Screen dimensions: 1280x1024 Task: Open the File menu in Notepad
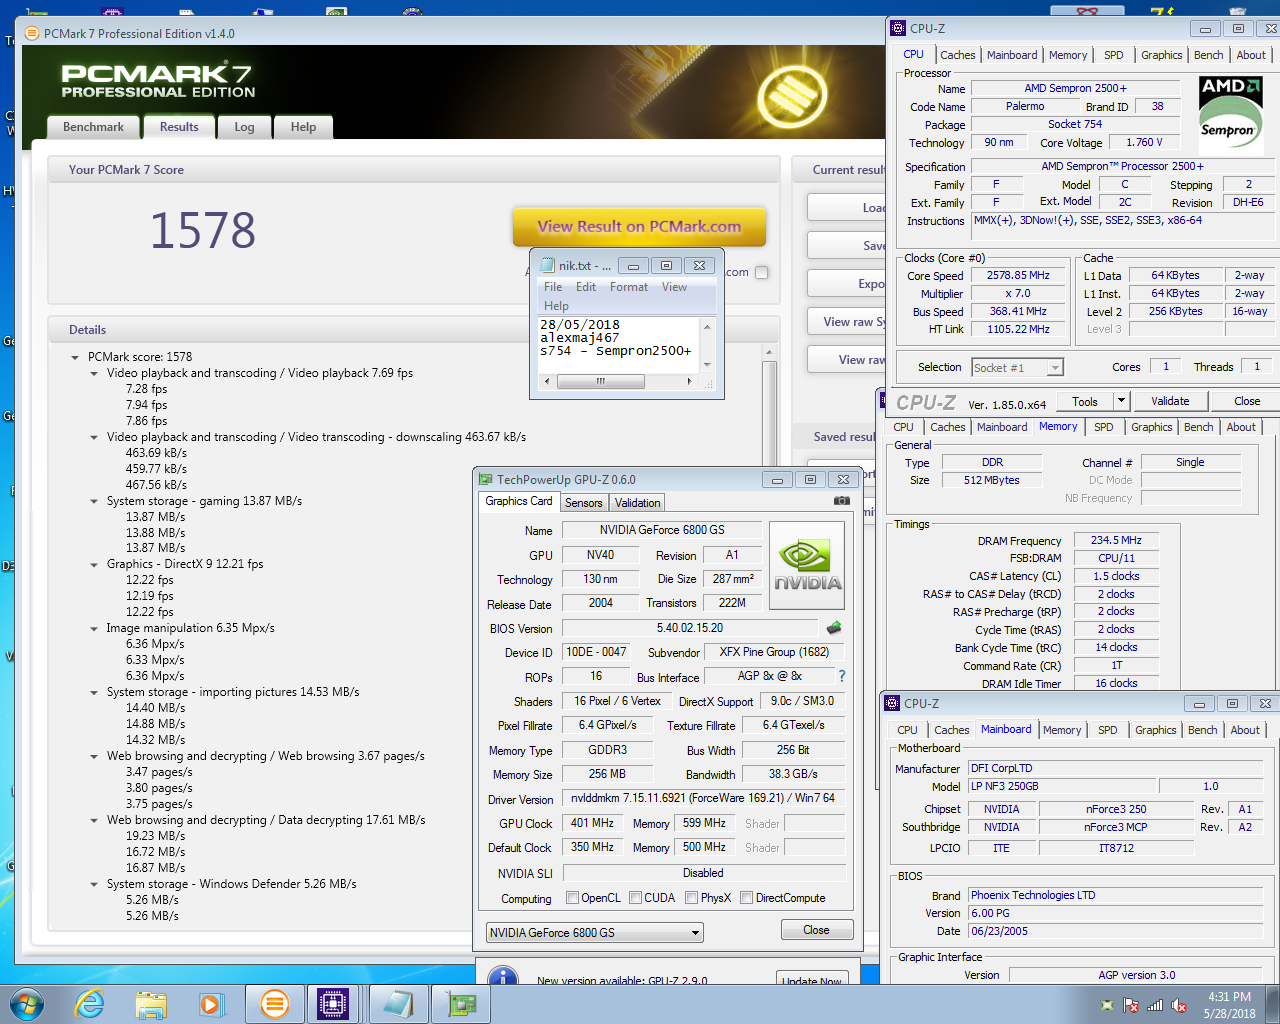553,287
